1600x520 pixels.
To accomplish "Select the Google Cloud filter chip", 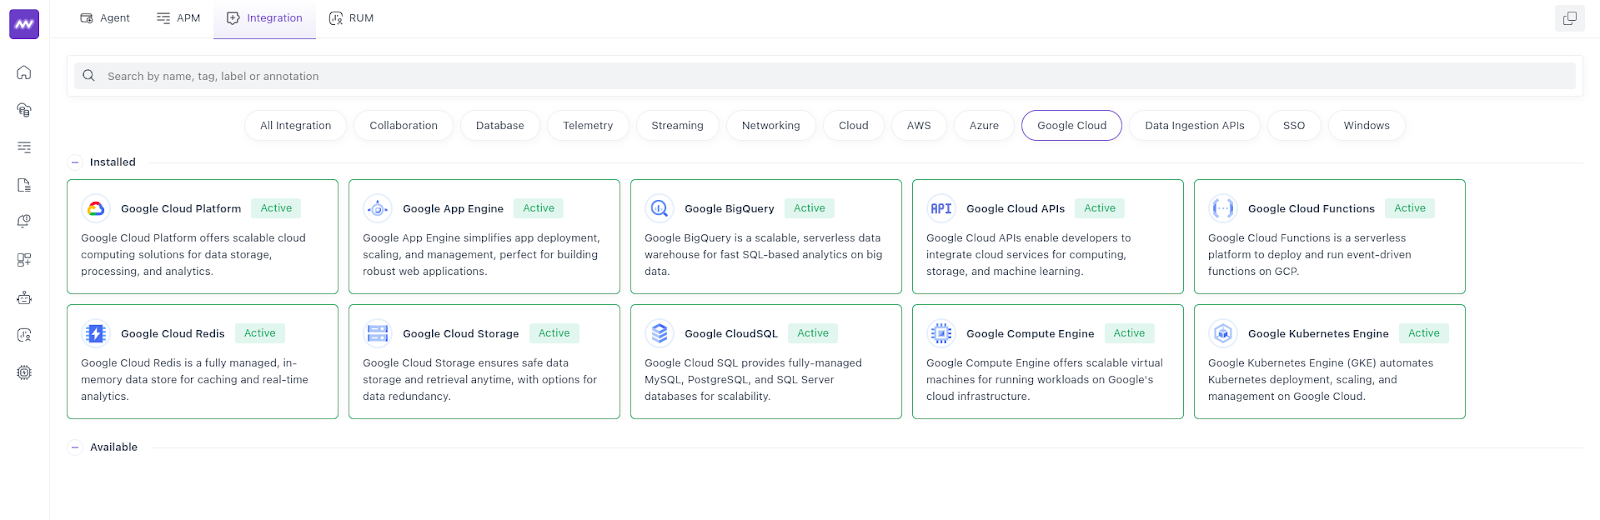I will pyautogui.click(x=1072, y=126).
